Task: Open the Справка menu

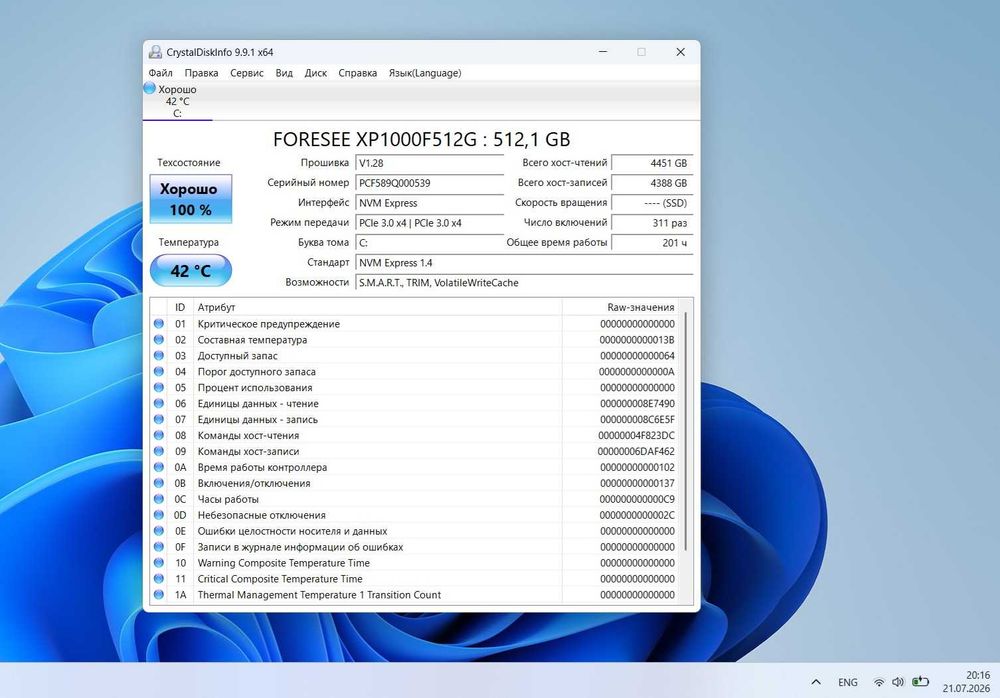Action: [x=358, y=73]
